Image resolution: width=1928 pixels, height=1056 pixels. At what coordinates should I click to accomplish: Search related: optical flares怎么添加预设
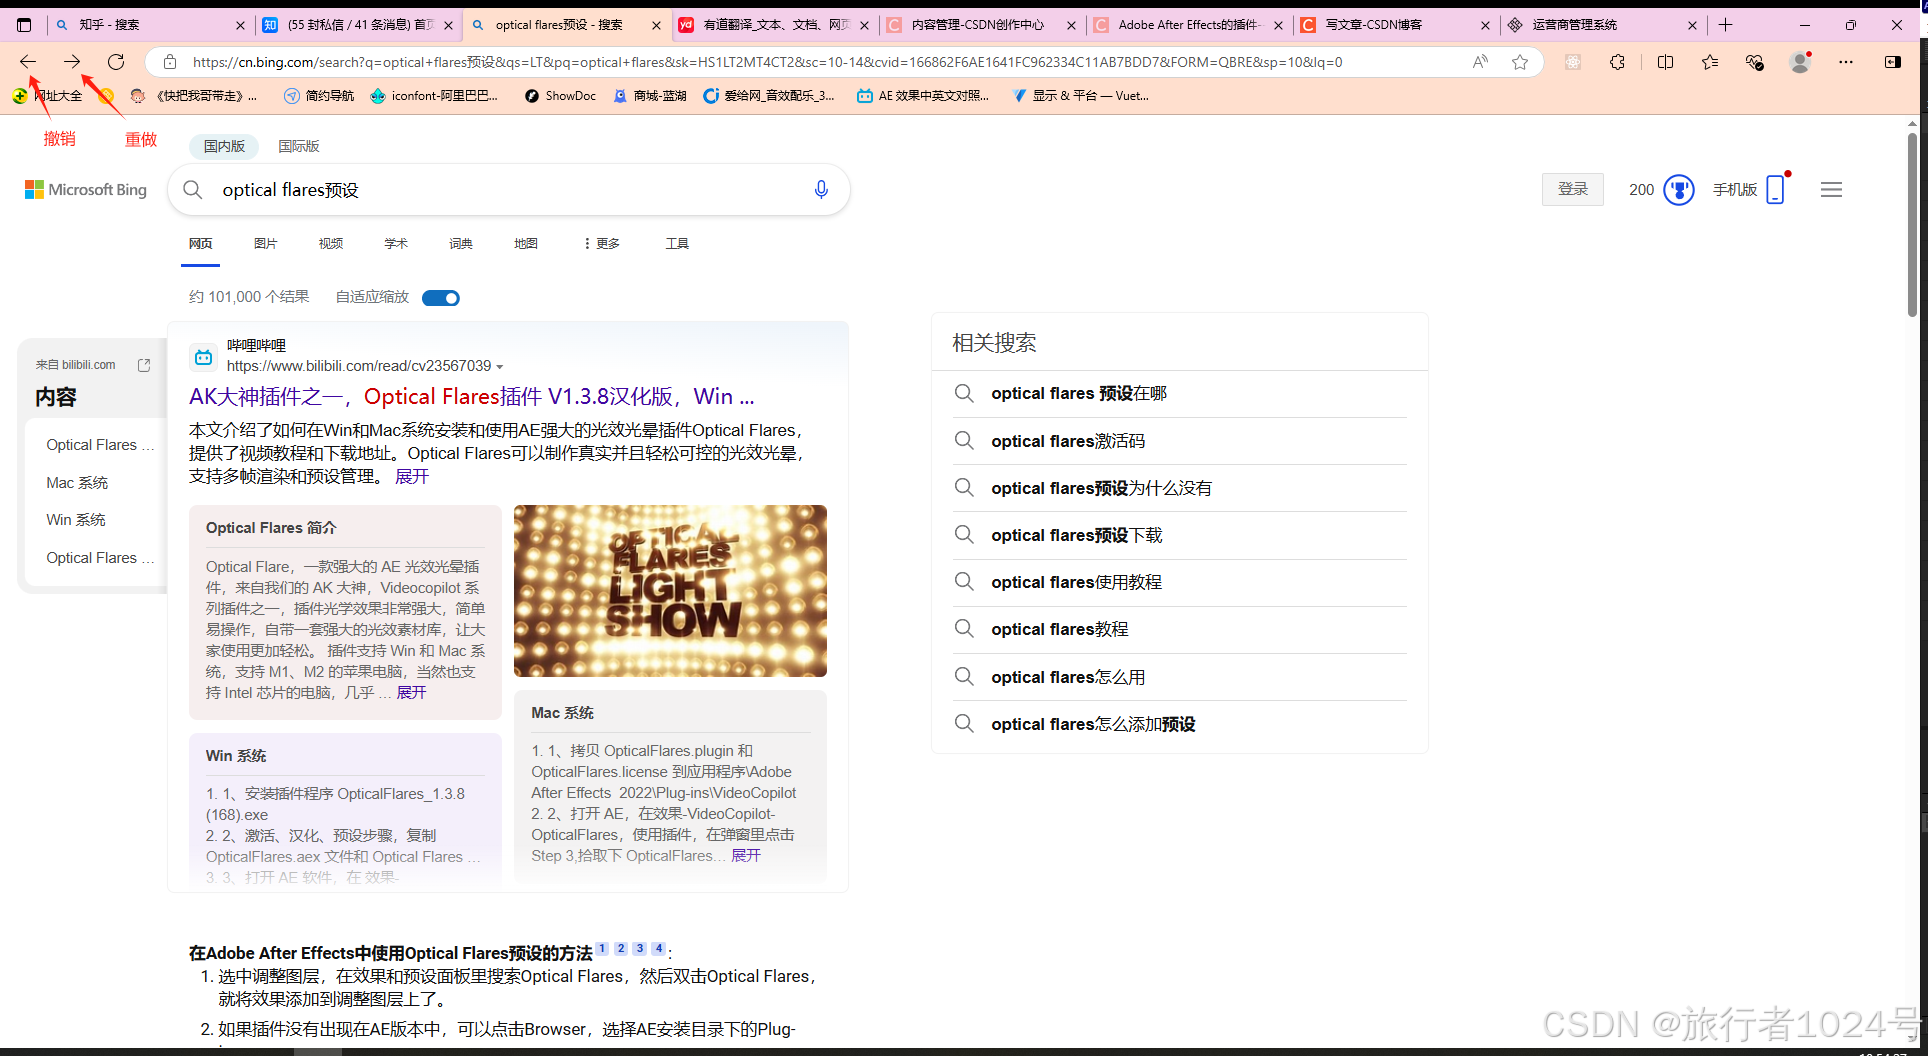pyautogui.click(x=1093, y=724)
